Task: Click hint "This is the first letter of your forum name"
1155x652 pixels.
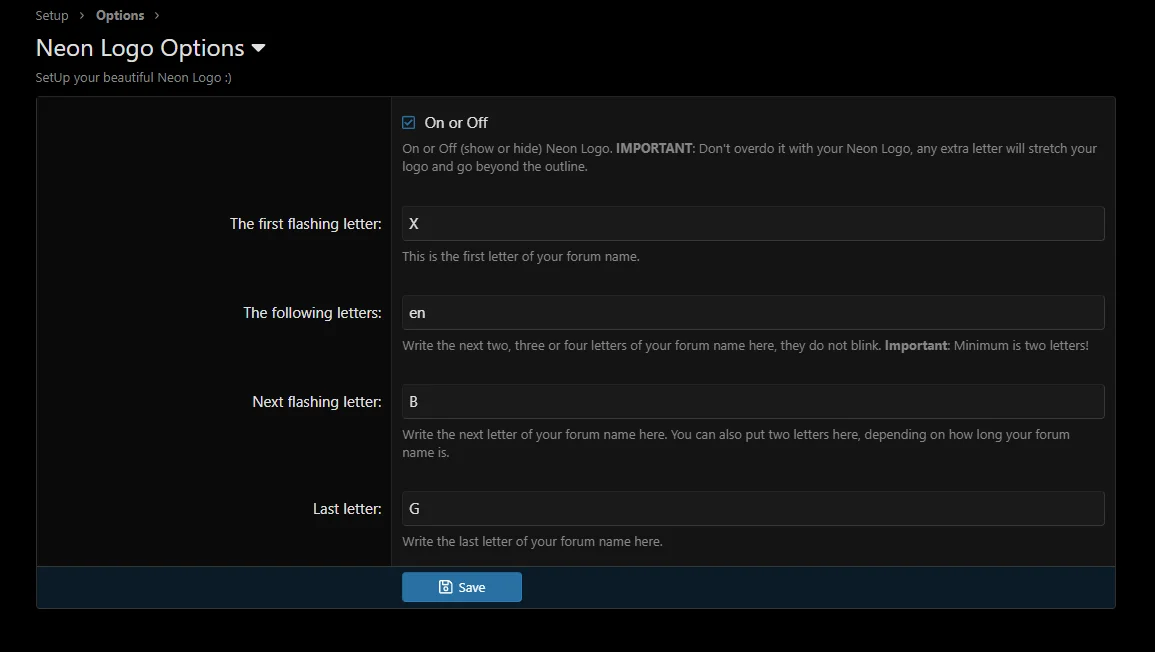Action: pyautogui.click(x=520, y=257)
